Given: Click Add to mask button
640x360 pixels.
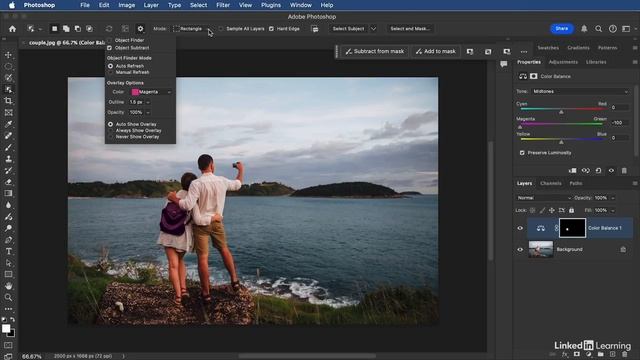Looking at the screenshot, I should click(436, 51).
